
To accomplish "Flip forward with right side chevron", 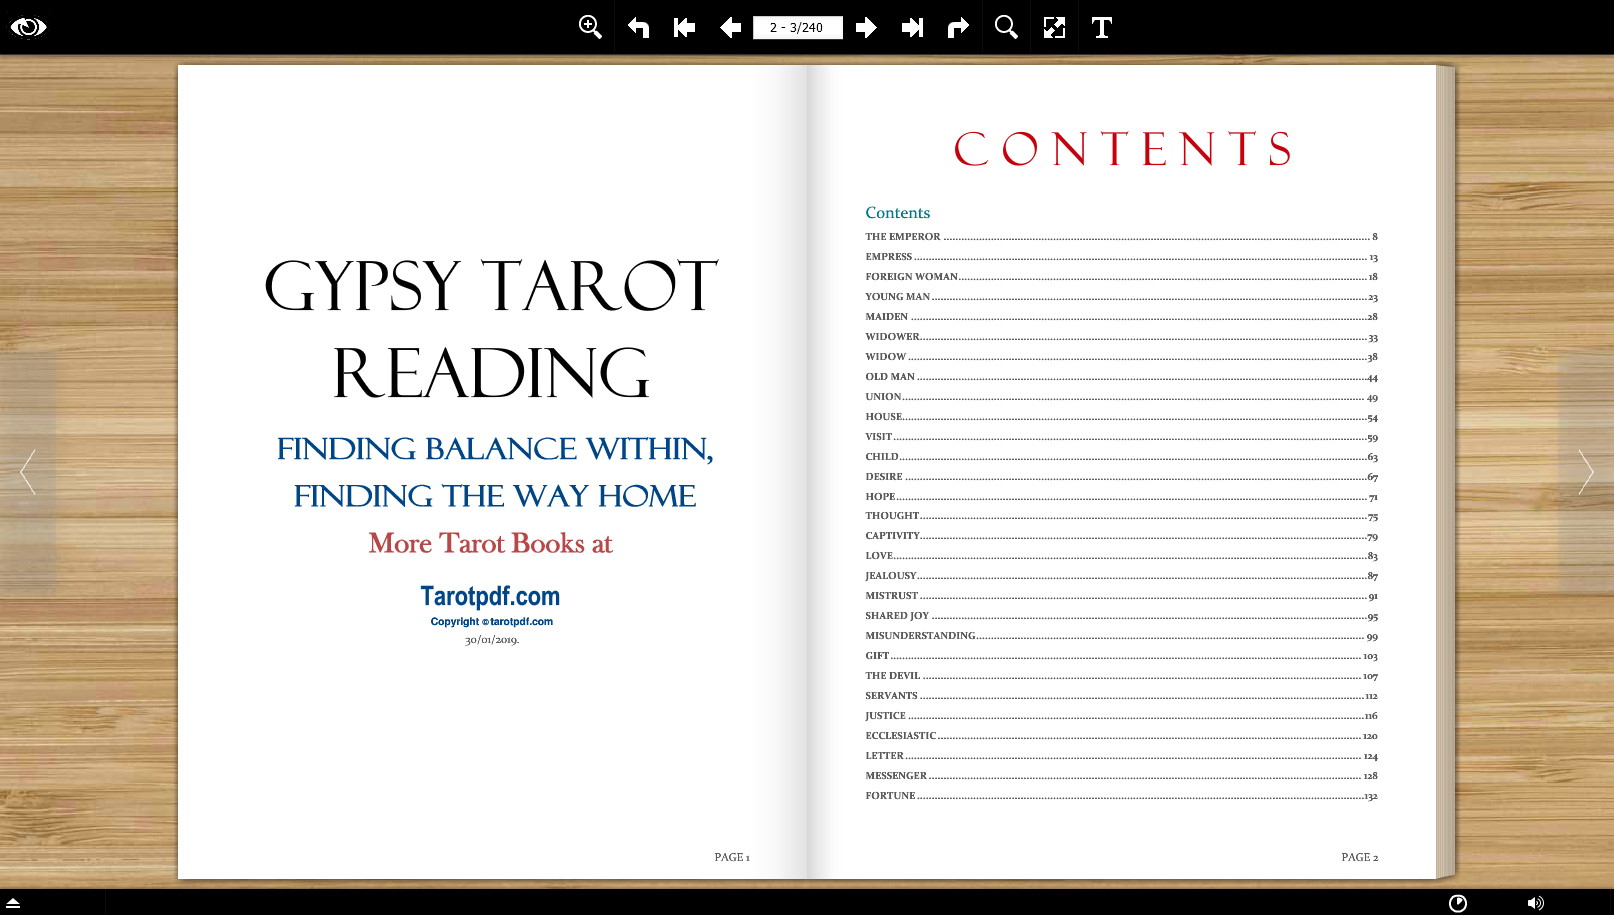I will point(1585,472).
